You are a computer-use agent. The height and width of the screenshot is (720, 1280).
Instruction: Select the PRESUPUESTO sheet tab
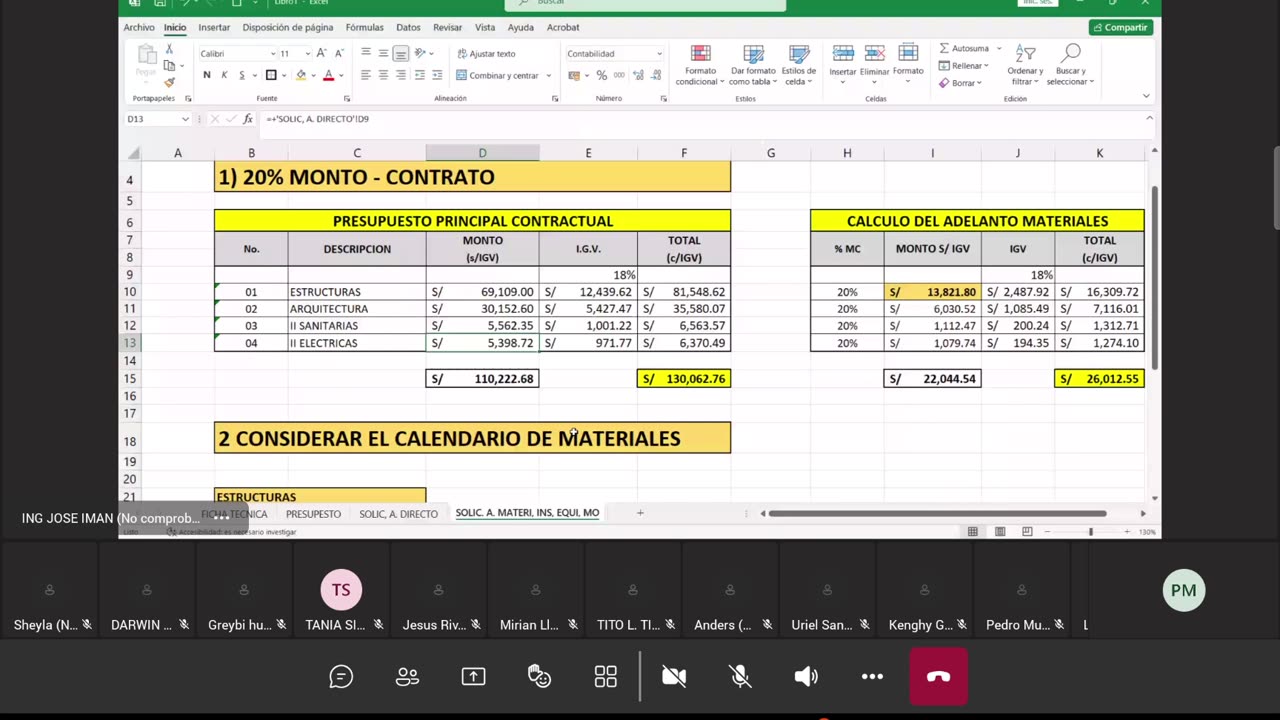click(x=313, y=514)
